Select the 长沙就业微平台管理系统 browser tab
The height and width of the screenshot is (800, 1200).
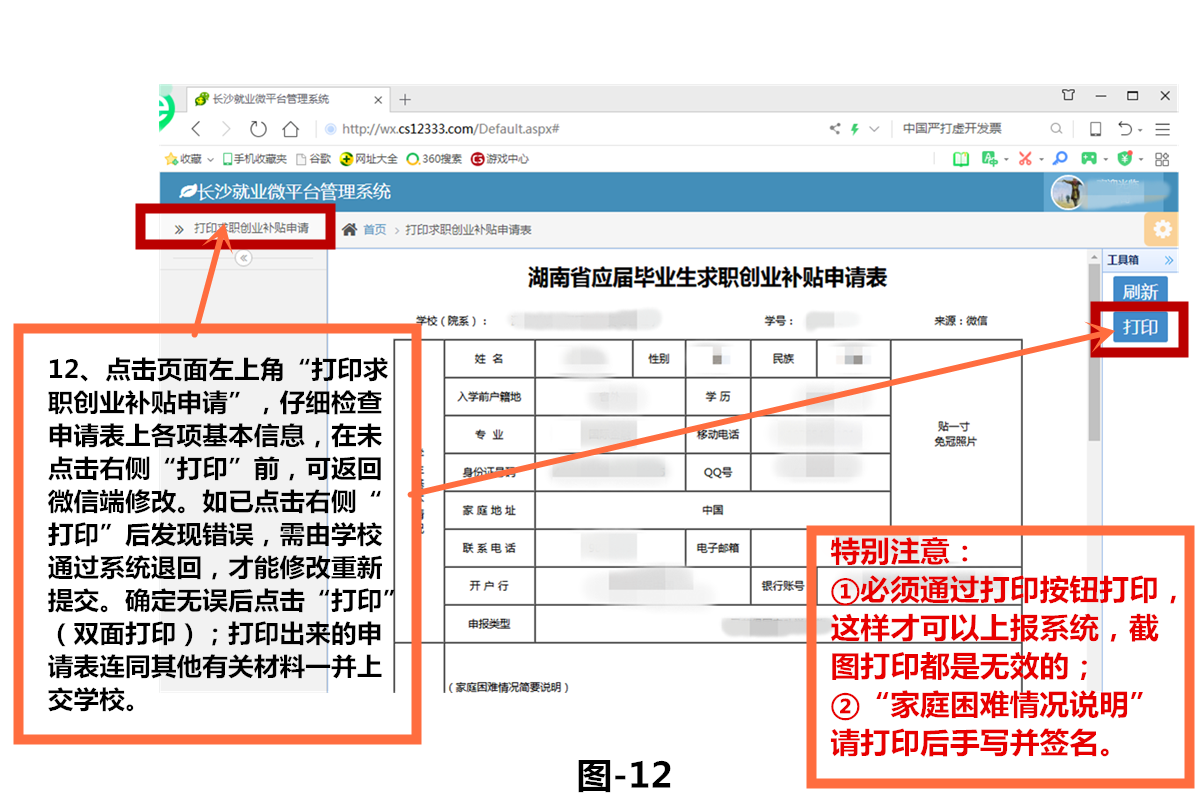[x=270, y=99]
